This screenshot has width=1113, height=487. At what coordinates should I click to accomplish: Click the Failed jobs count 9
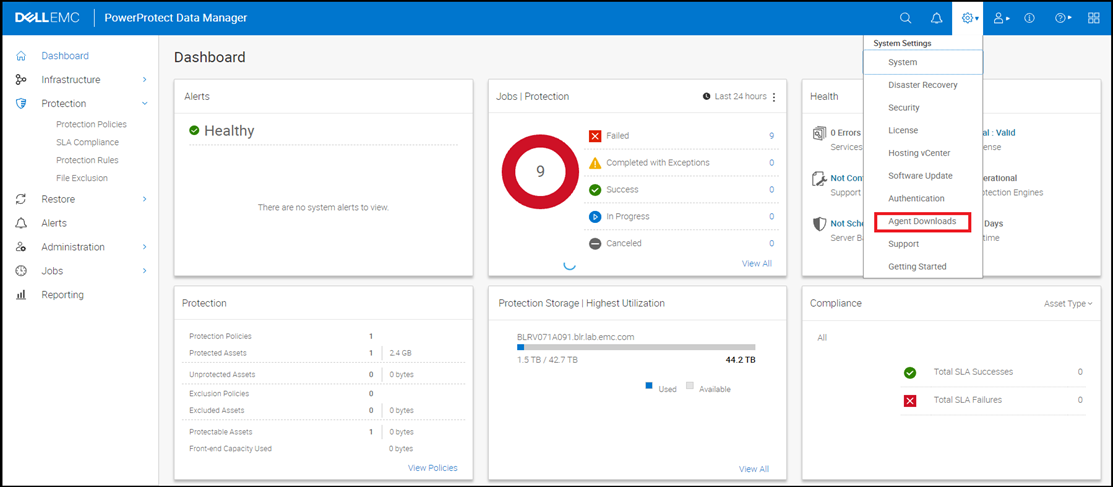pyautogui.click(x=772, y=136)
